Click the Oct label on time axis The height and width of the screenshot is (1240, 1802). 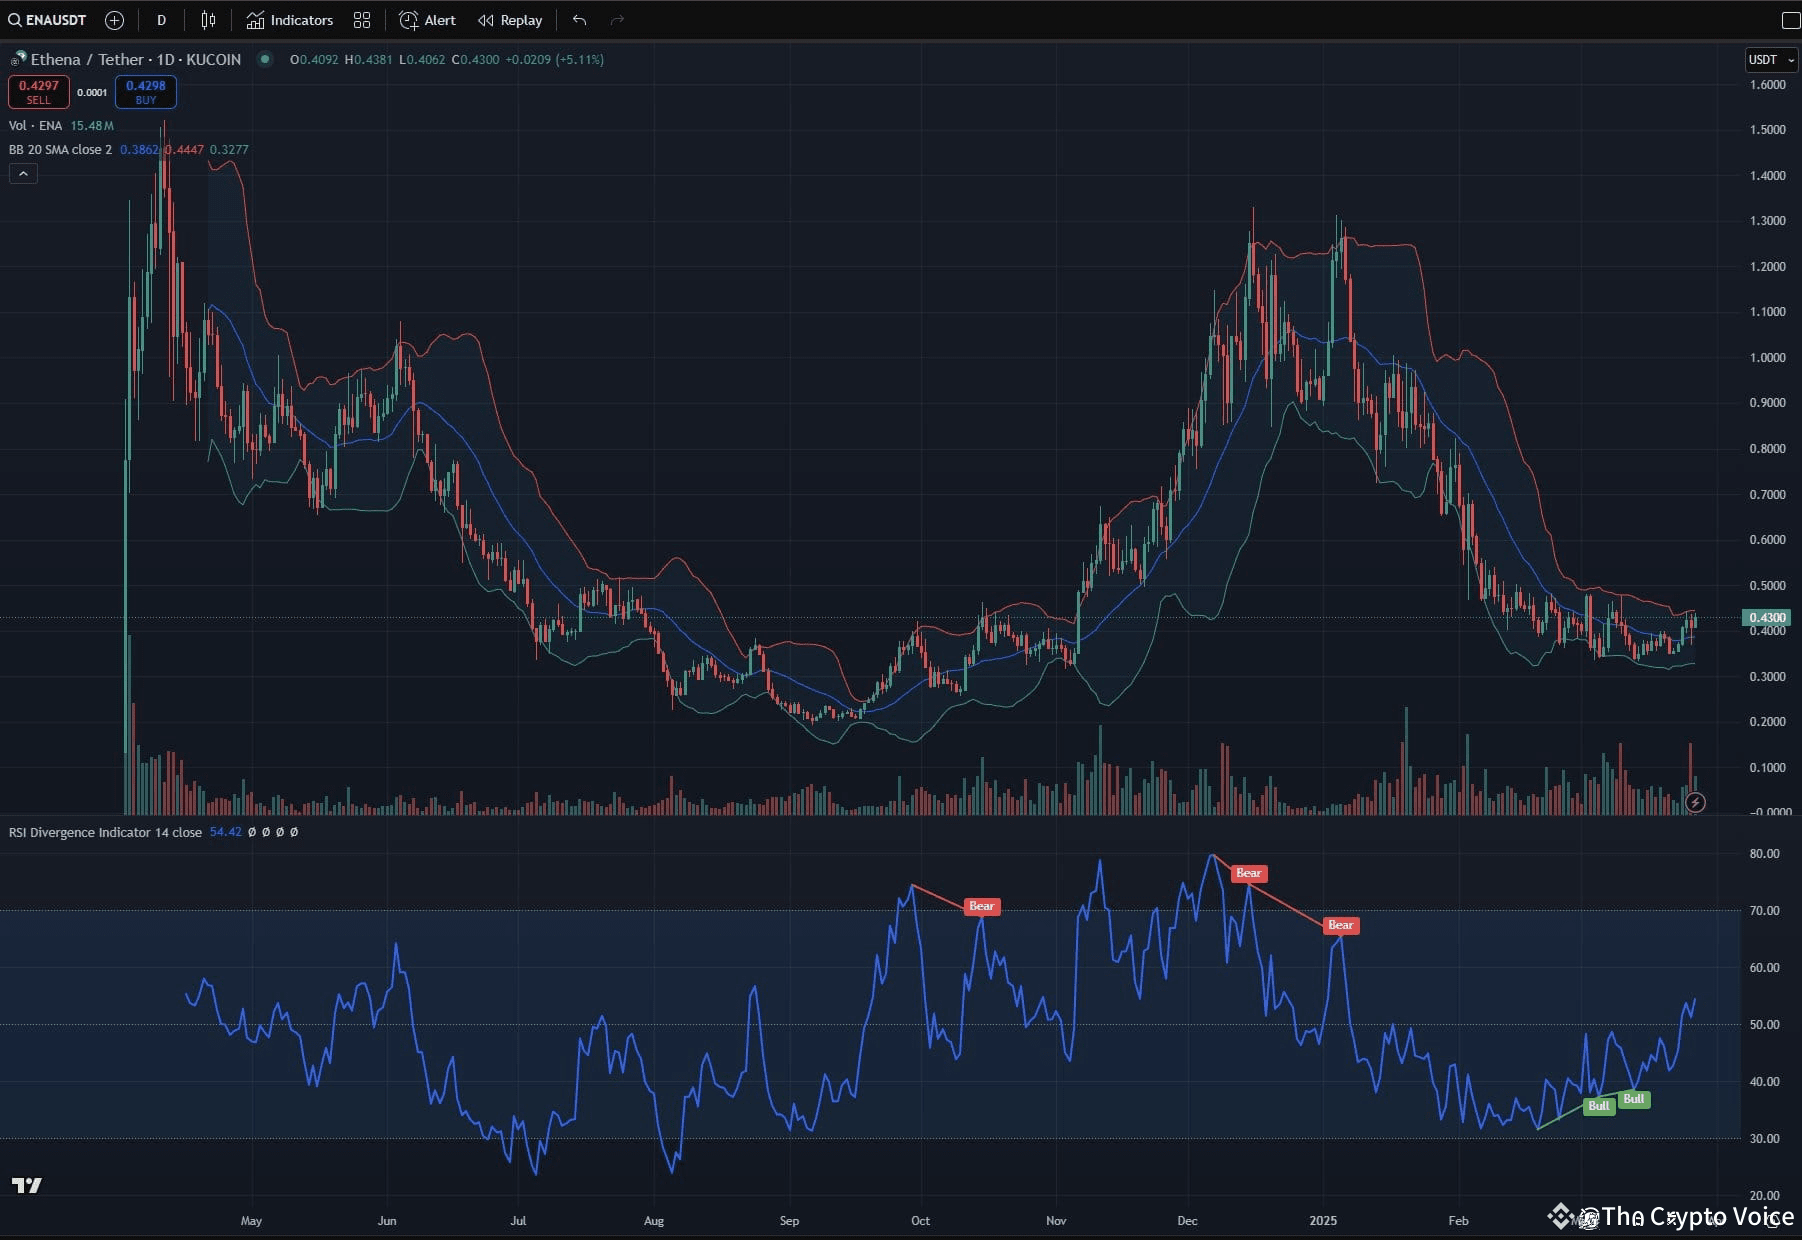click(920, 1220)
